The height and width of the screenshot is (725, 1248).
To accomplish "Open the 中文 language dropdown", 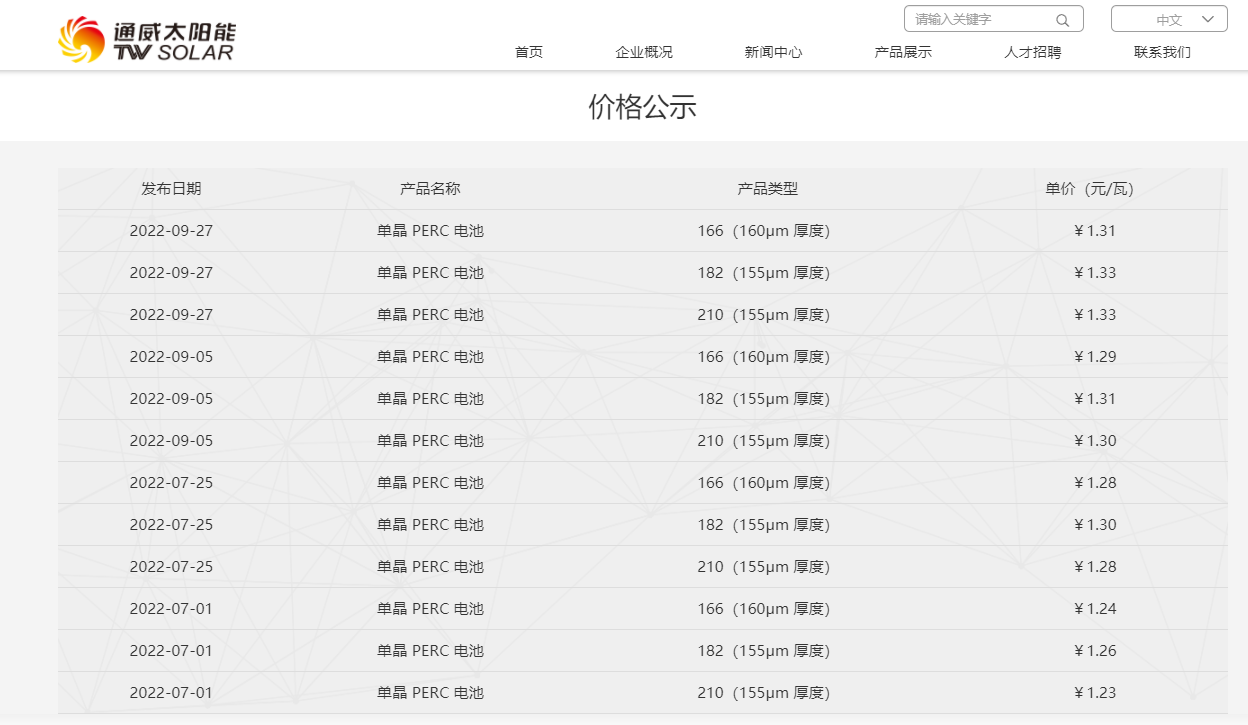I will click(1168, 19).
